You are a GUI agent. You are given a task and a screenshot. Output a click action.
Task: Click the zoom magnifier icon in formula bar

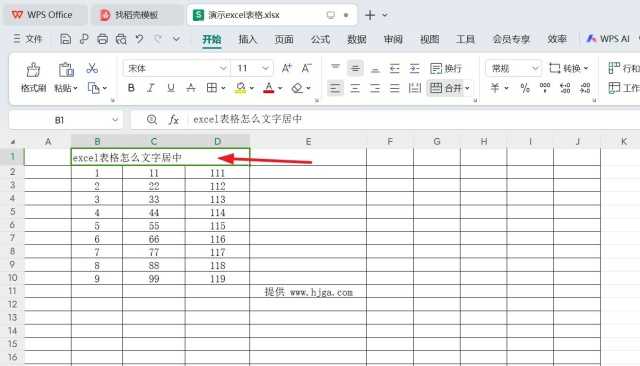(x=152, y=120)
